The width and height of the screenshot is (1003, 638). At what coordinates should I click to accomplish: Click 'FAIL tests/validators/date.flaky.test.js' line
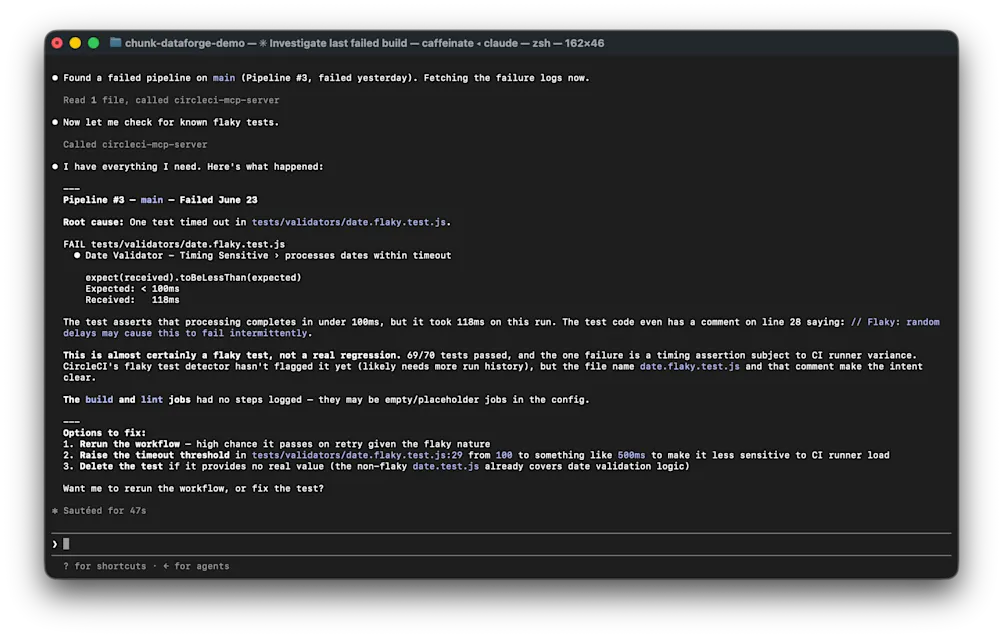click(x=174, y=244)
